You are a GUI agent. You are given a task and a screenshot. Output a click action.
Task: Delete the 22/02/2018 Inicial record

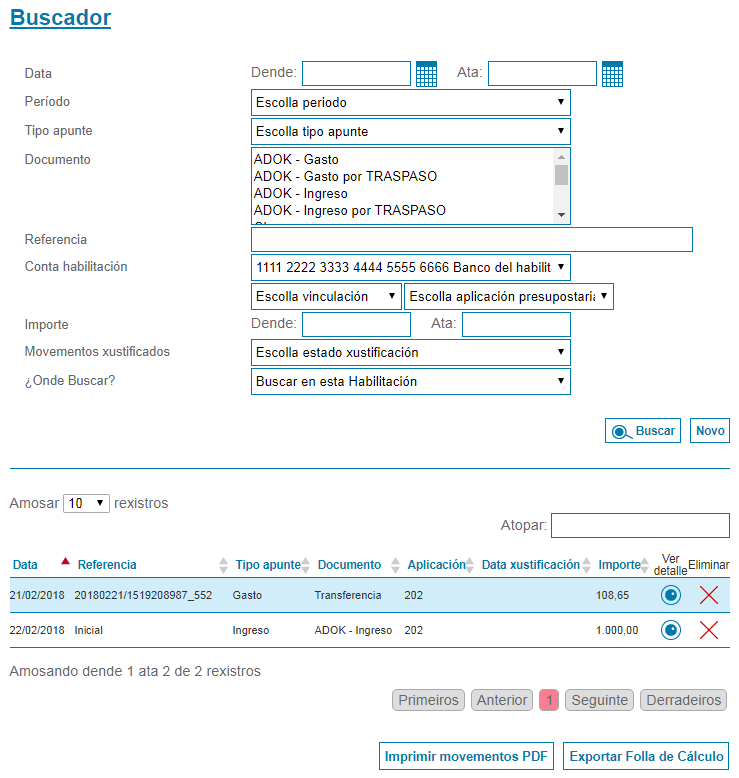click(709, 630)
